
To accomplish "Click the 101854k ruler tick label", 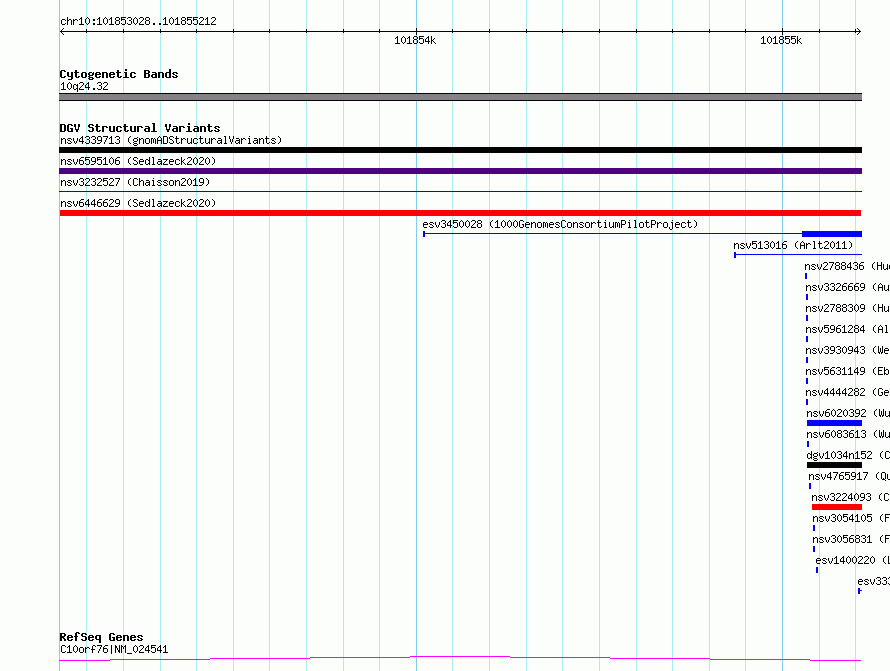I will point(415,40).
